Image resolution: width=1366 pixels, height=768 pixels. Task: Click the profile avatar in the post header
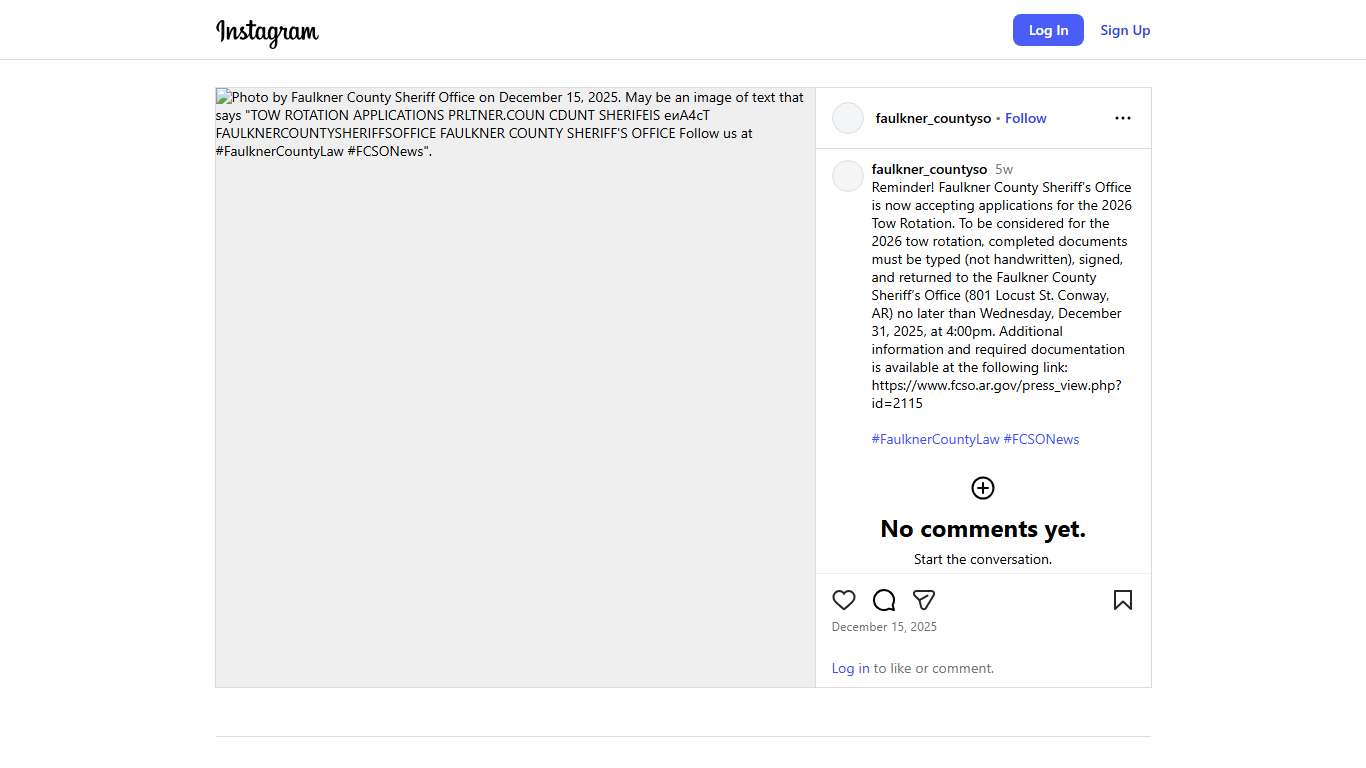tap(848, 118)
